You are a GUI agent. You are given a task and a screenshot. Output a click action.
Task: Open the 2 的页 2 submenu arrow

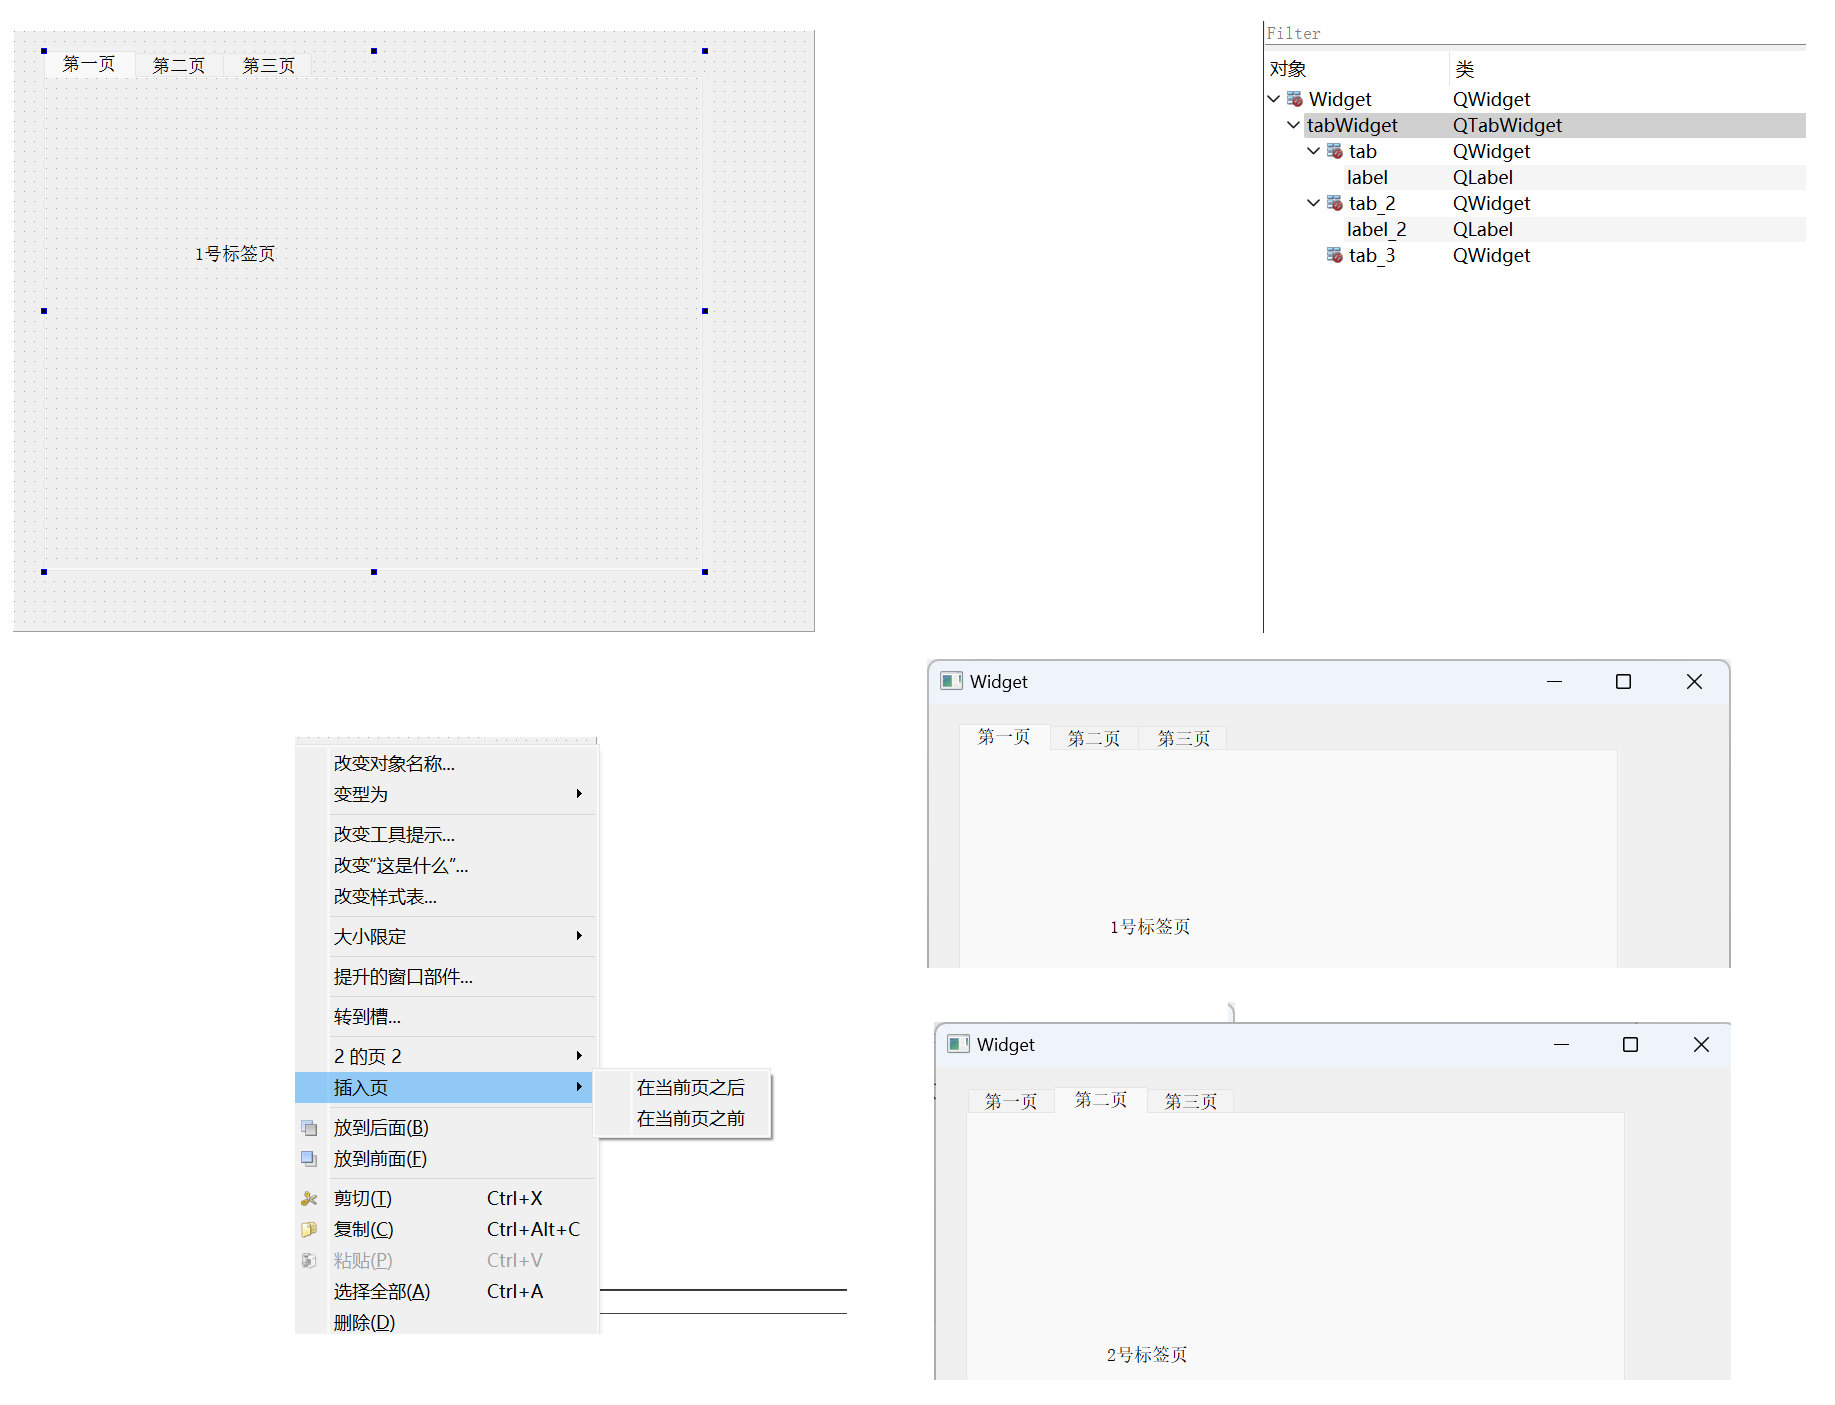tap(579, 1056)
